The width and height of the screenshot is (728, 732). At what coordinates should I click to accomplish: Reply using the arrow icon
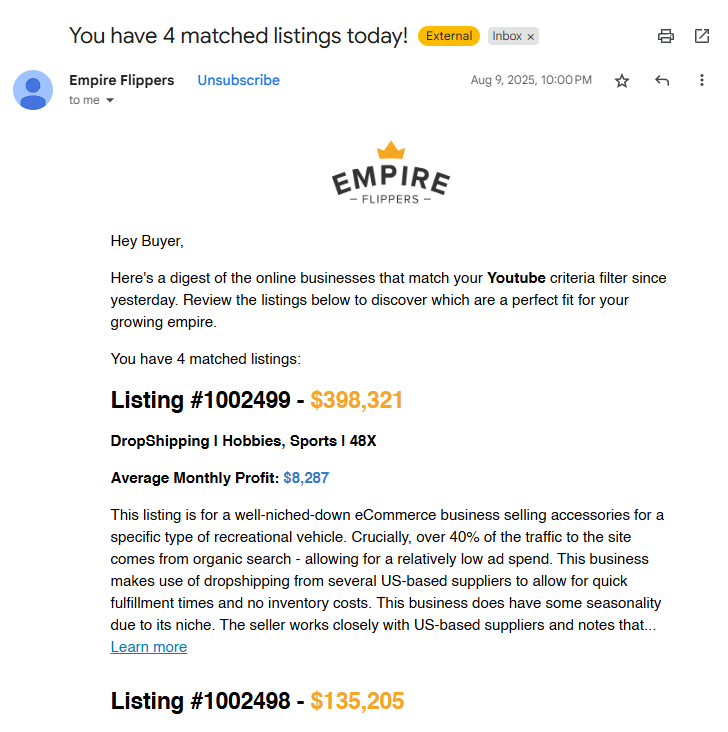click(662, 81)
